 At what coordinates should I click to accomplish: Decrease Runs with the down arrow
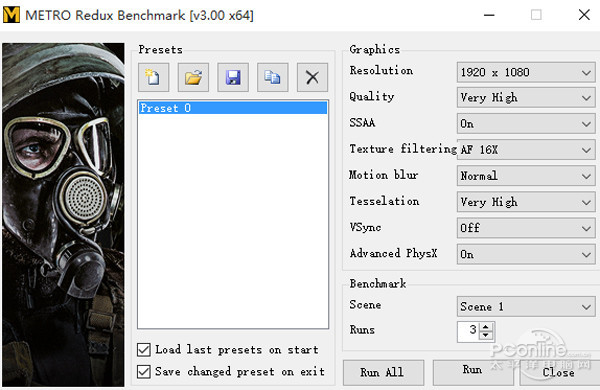(x=486, y=335)
